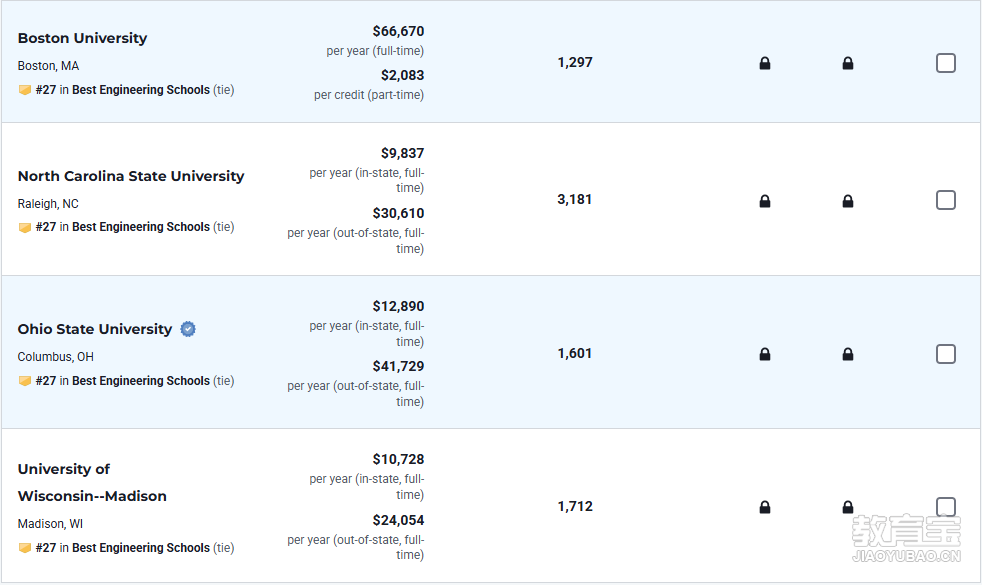Click first lock icon in Boston University row
Image resolution: width=982 pixels, height=585 pixels.
click(765, 63)
